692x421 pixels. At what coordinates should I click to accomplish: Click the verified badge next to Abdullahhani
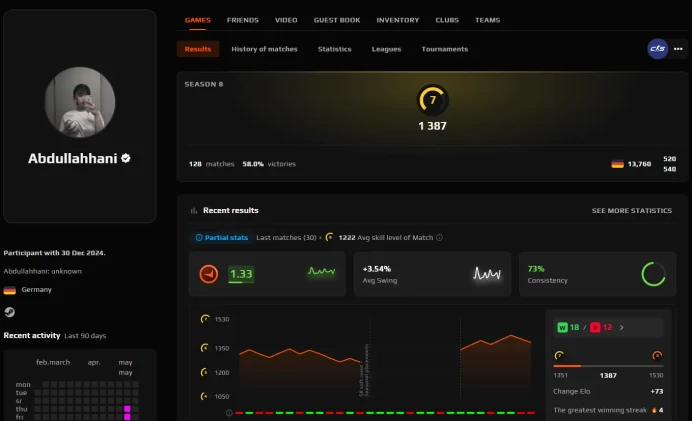click(x=126, y=158)
